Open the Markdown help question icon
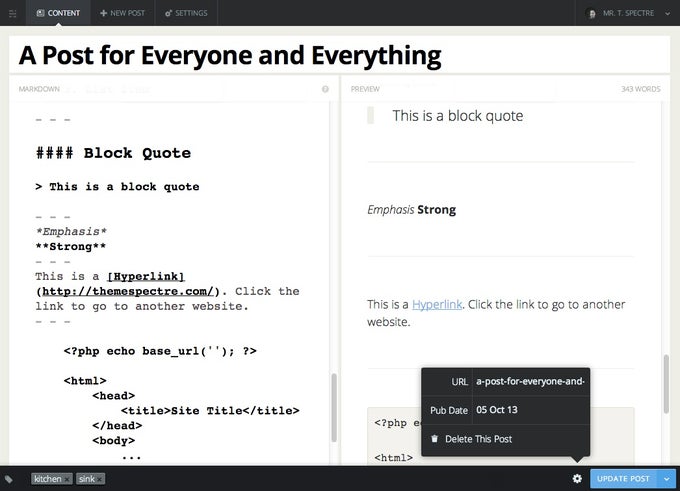Image resolution: width=680 pixels, height=491 pixels. click(x=325, y=89)
